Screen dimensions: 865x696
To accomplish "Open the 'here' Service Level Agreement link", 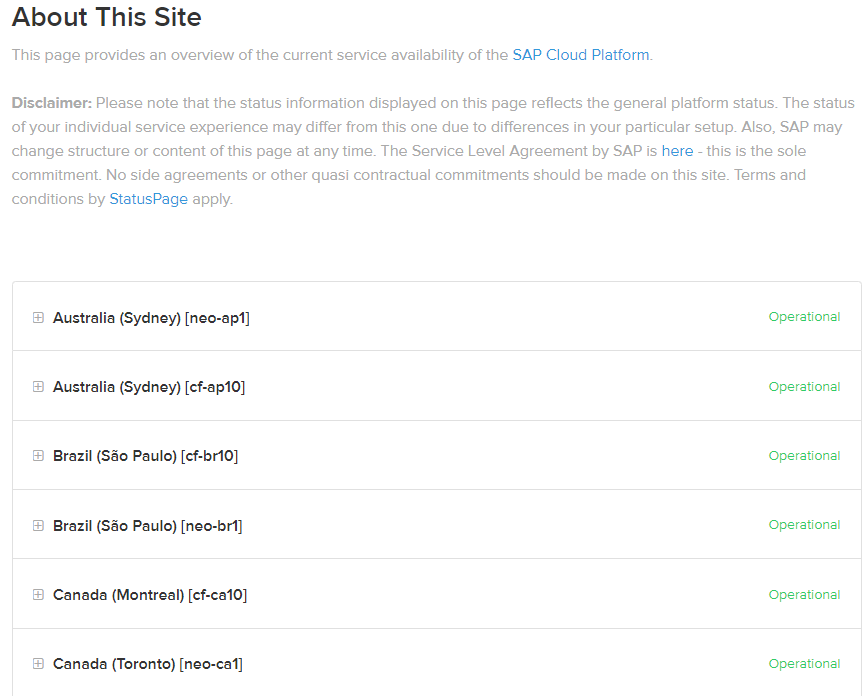I will [x=677, y=151].
